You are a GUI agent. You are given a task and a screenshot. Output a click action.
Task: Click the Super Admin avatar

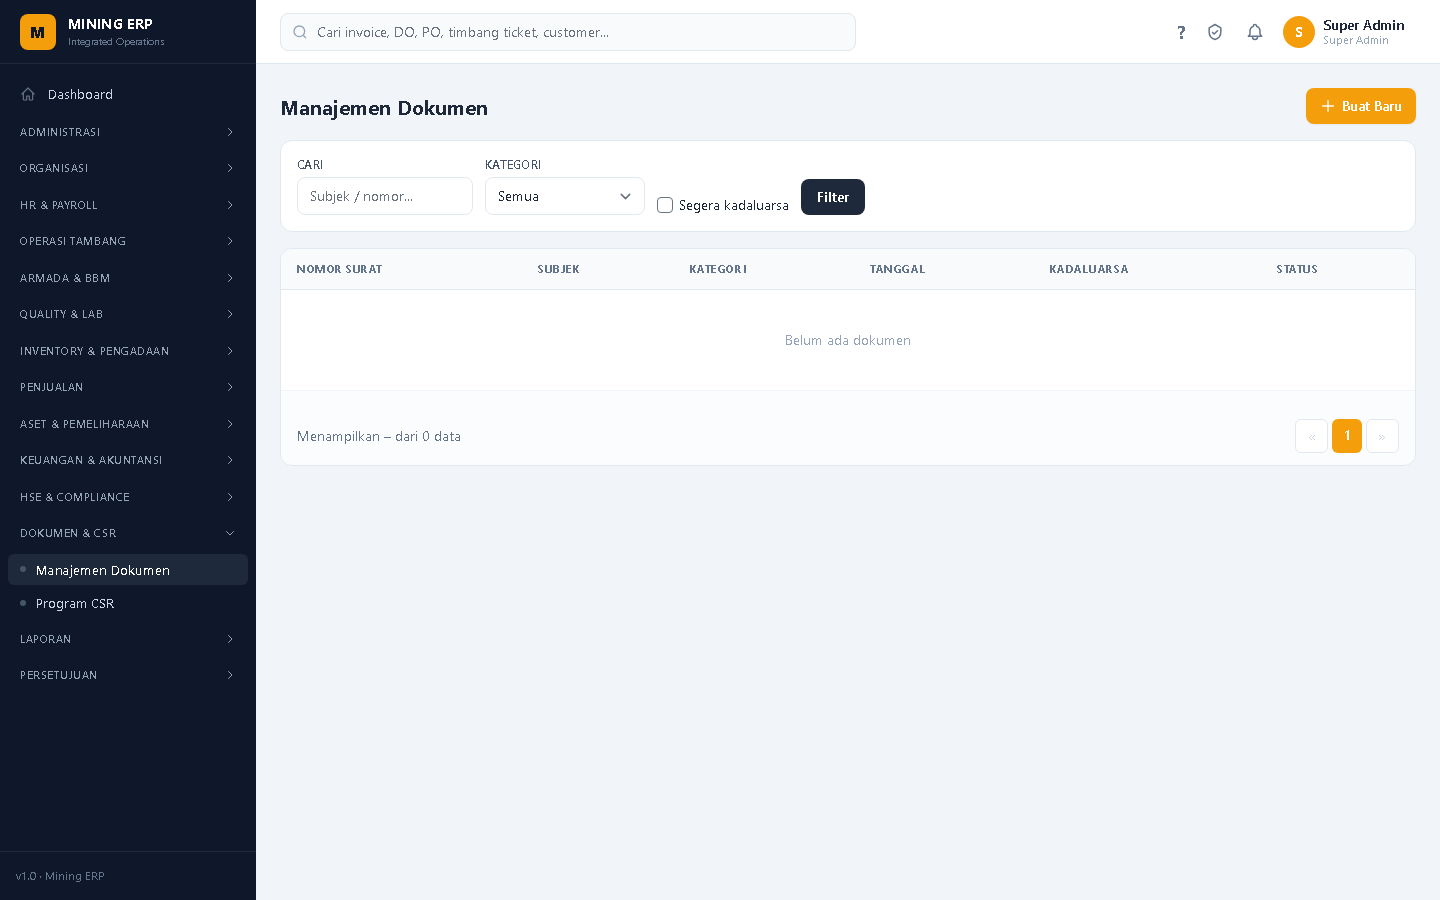[1299, 32]
